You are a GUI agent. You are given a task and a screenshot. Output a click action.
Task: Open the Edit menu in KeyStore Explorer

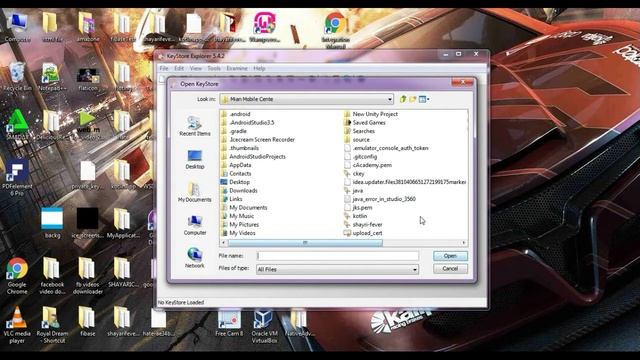179,68
